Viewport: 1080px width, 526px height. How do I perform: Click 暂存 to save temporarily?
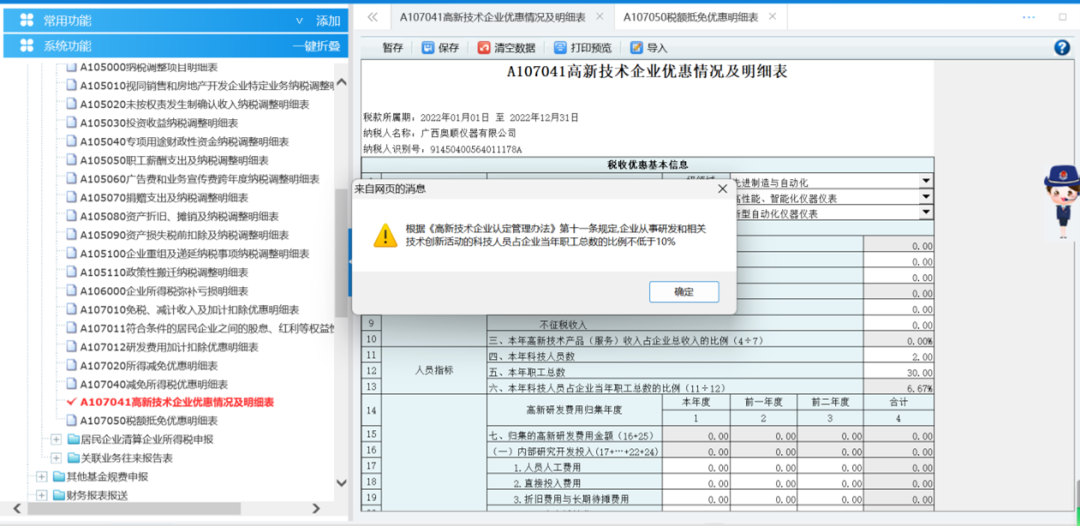(393, 47)
